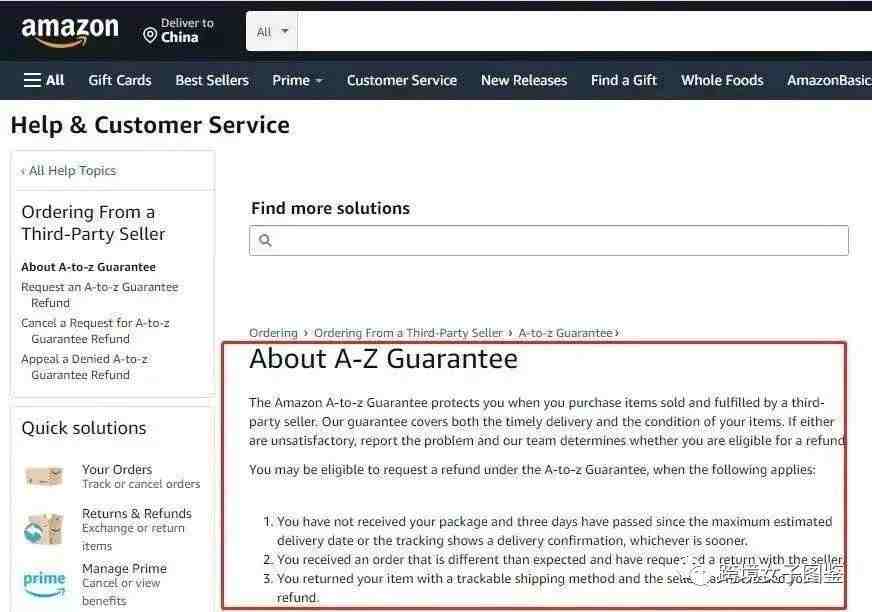
Task: Open Customer Service nav item
Action: (x=402, y=80)
